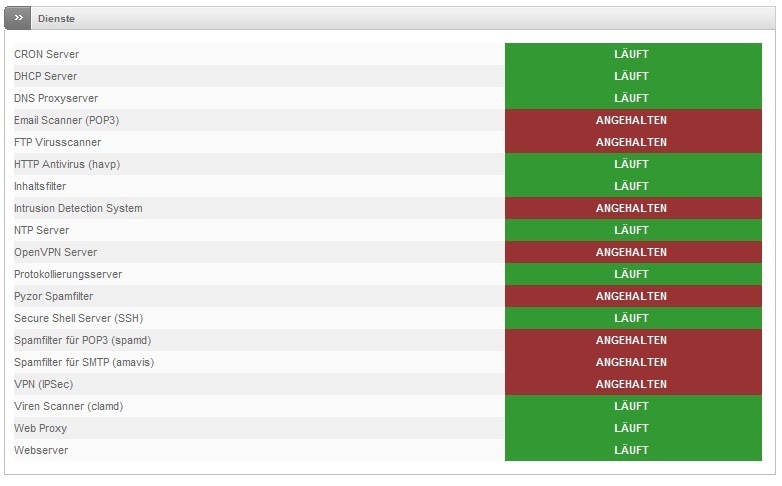The image size is (782, 486).
Task: Select the Spamfilter für SMTP (amavis) label
Action: coord(84,362)
